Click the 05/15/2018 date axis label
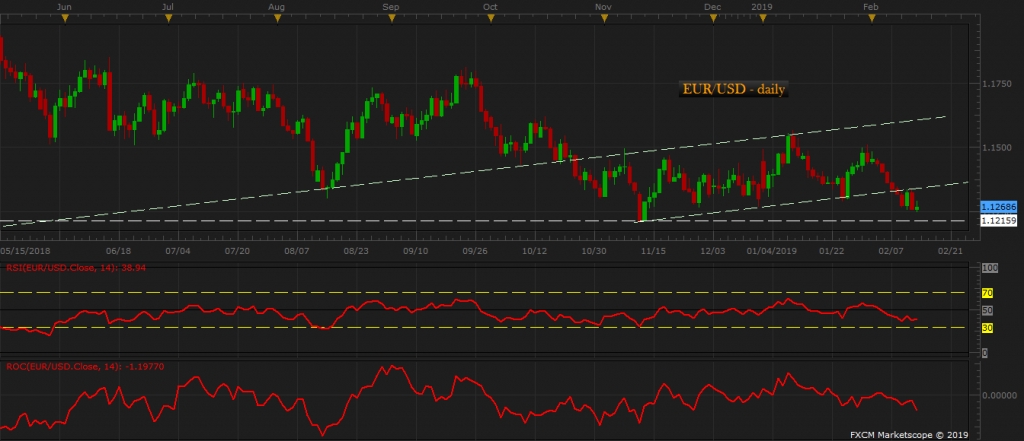 [x=26, y=250]
